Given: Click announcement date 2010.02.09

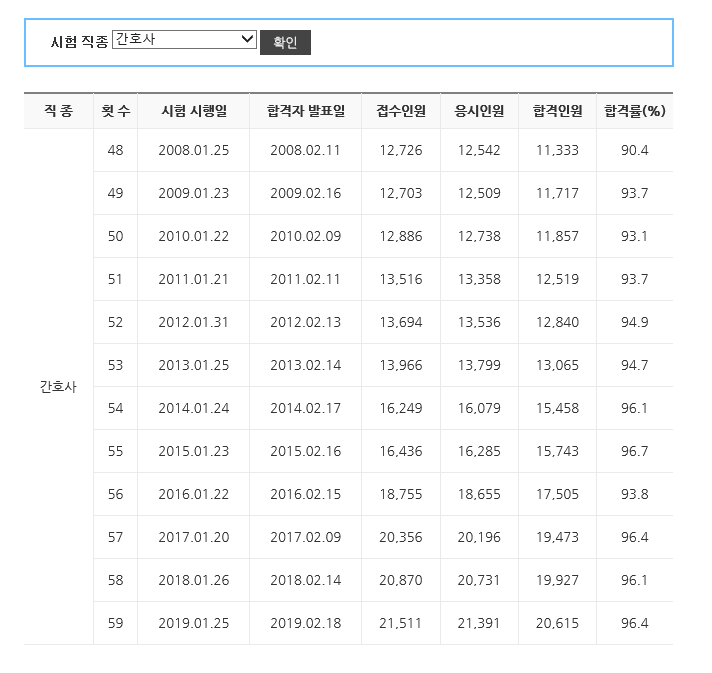Looking at the screenshot, I should point(306,237).
